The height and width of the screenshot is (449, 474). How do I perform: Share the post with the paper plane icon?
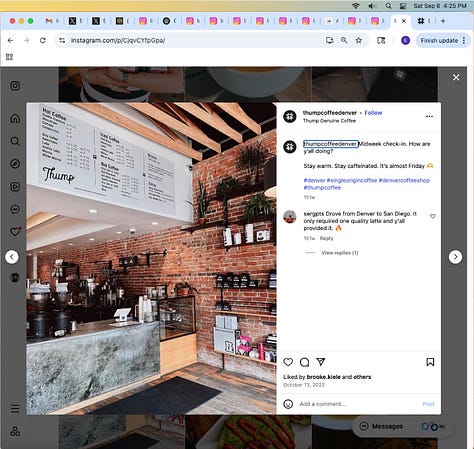click(321, 362)
